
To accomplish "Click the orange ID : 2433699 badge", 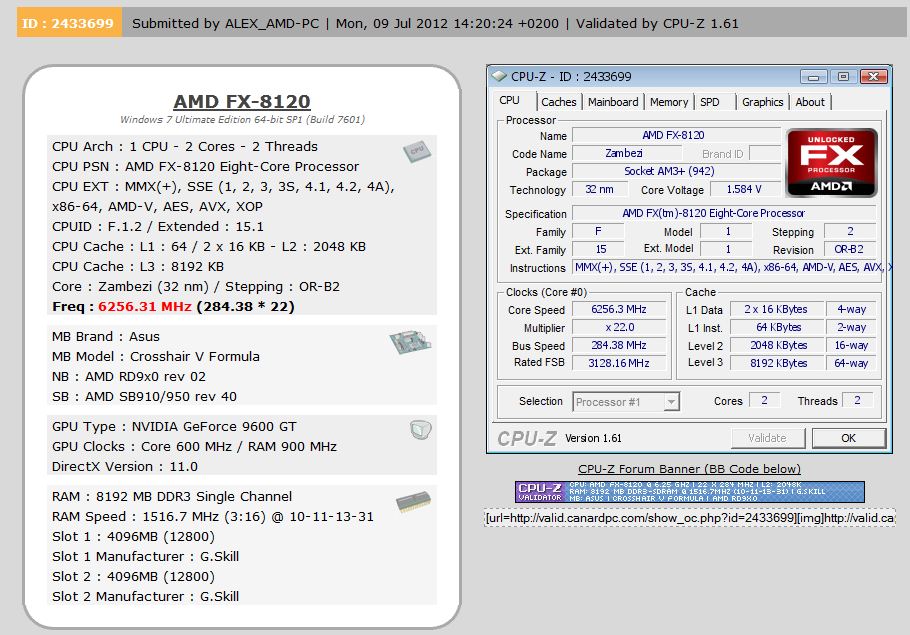I will pos(69,23).
